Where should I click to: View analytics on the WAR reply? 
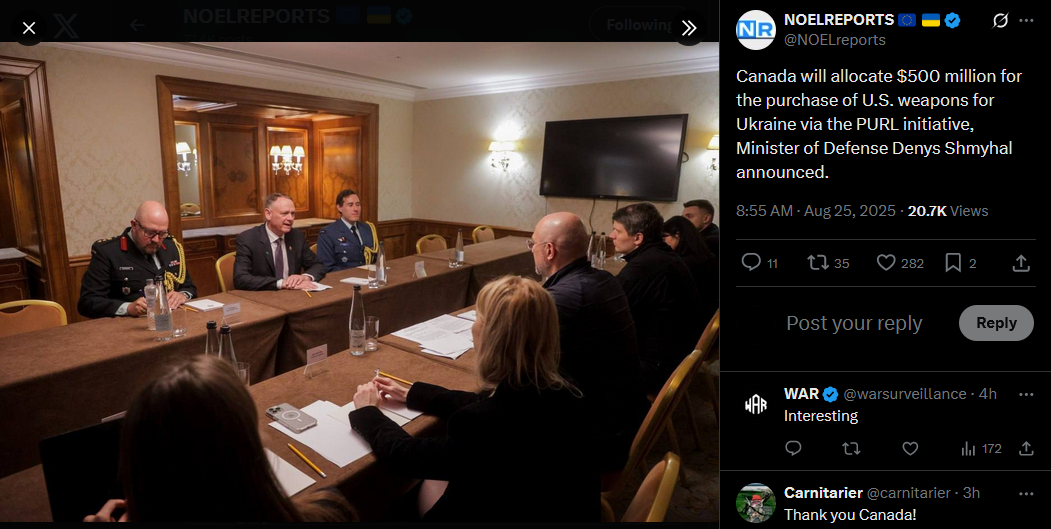(x=981, y=449)
